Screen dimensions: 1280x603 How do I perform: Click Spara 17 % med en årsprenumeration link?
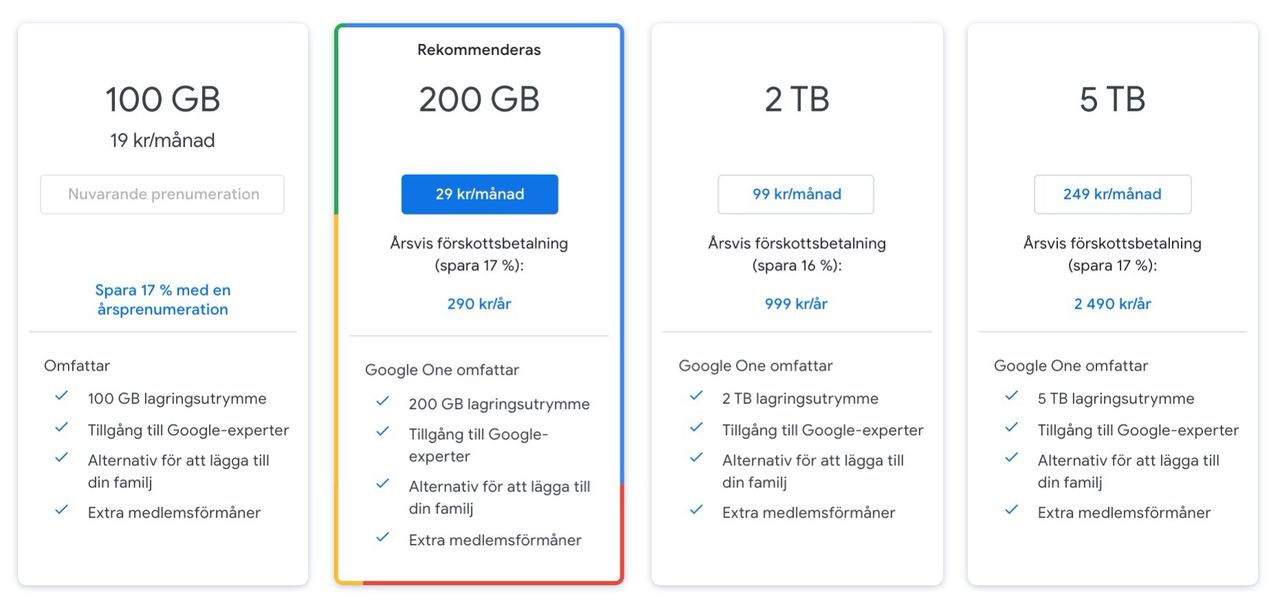coord(163,300)
